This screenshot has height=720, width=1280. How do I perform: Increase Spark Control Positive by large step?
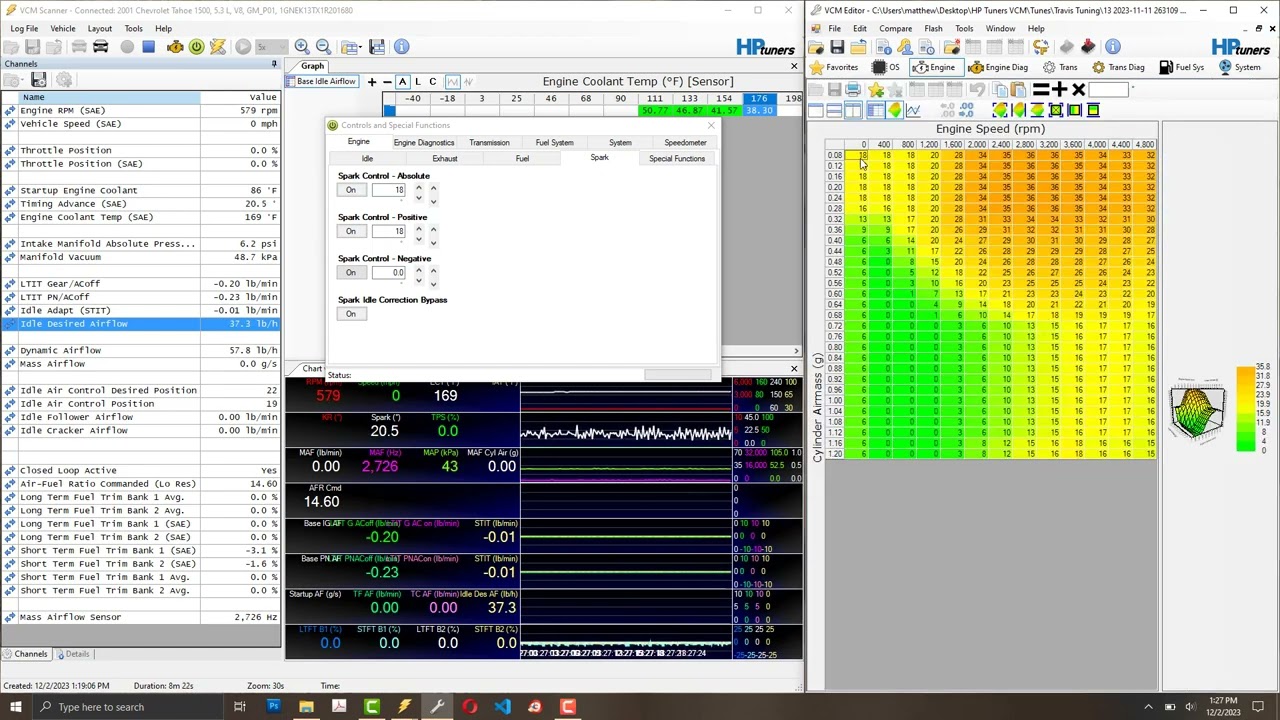(433, 229)
